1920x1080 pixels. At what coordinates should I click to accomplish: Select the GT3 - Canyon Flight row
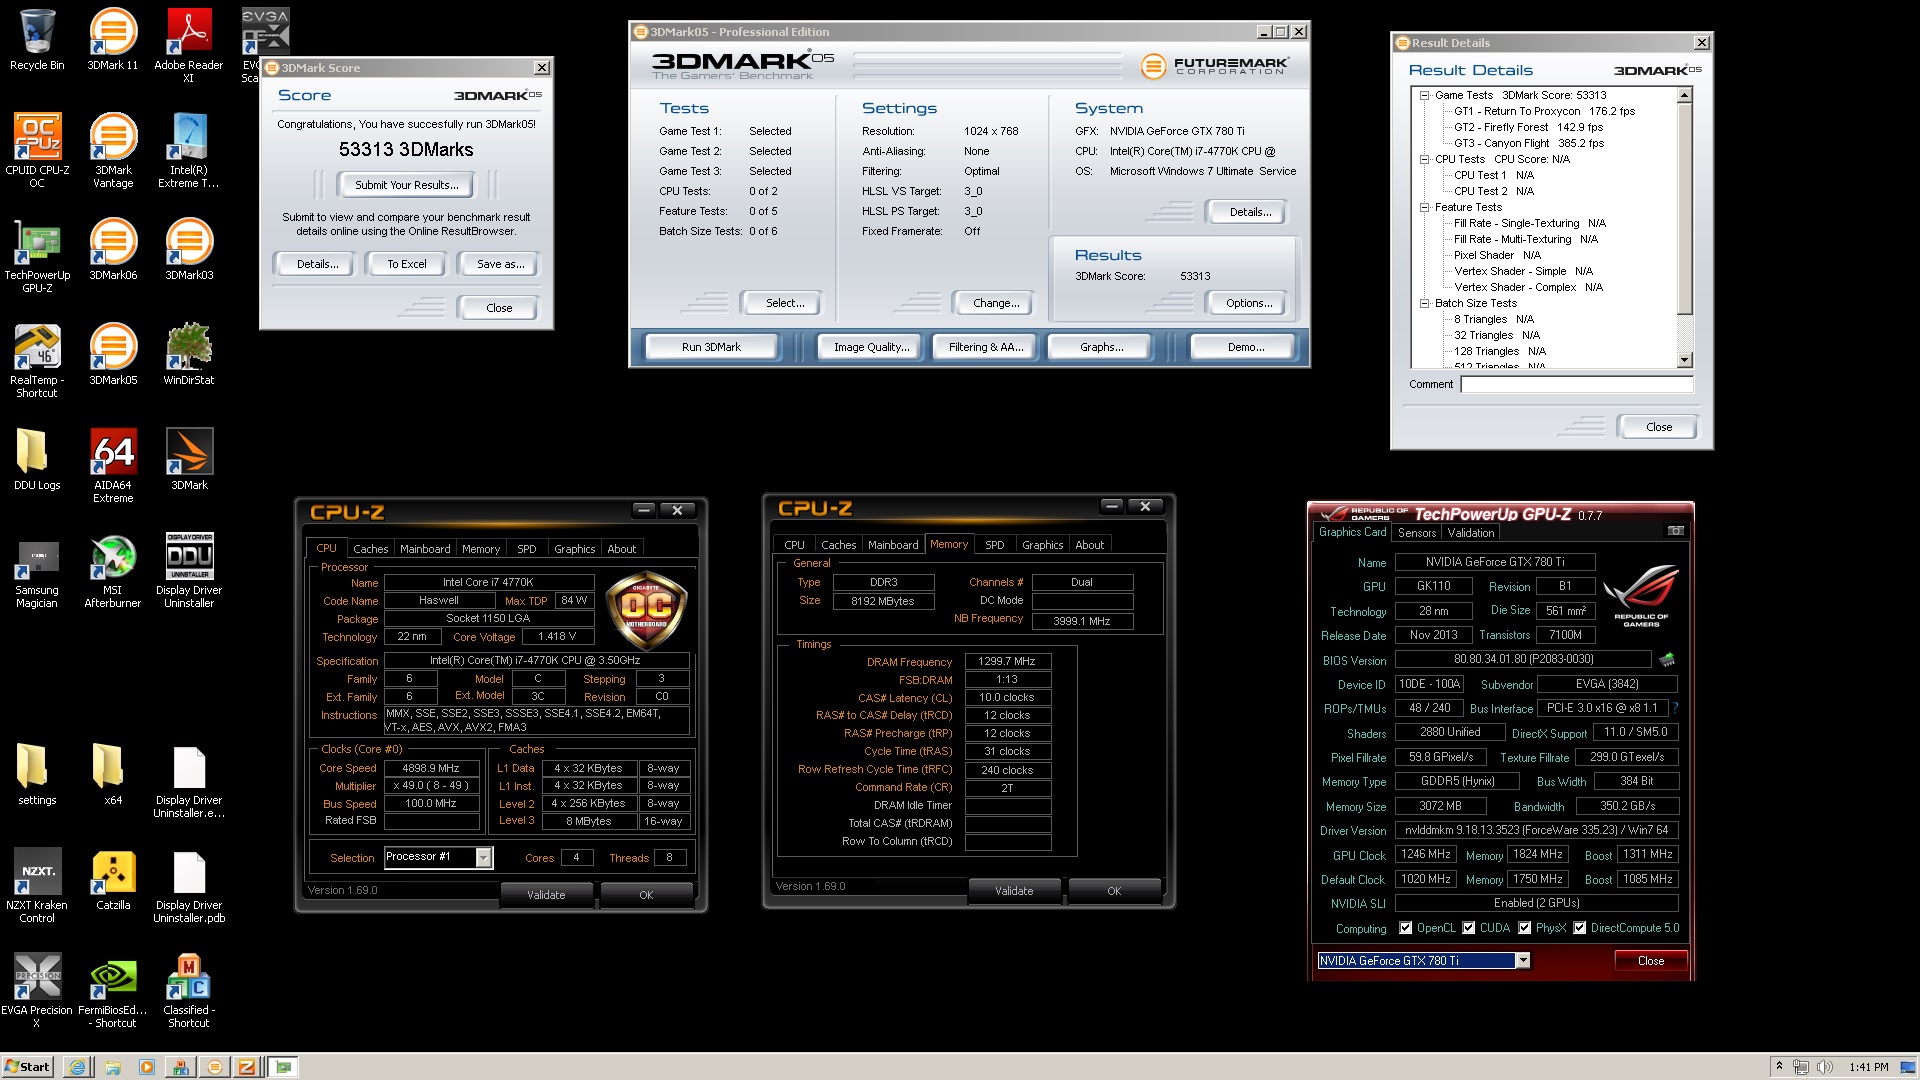pyautogui.click(x=1529, y=143)
